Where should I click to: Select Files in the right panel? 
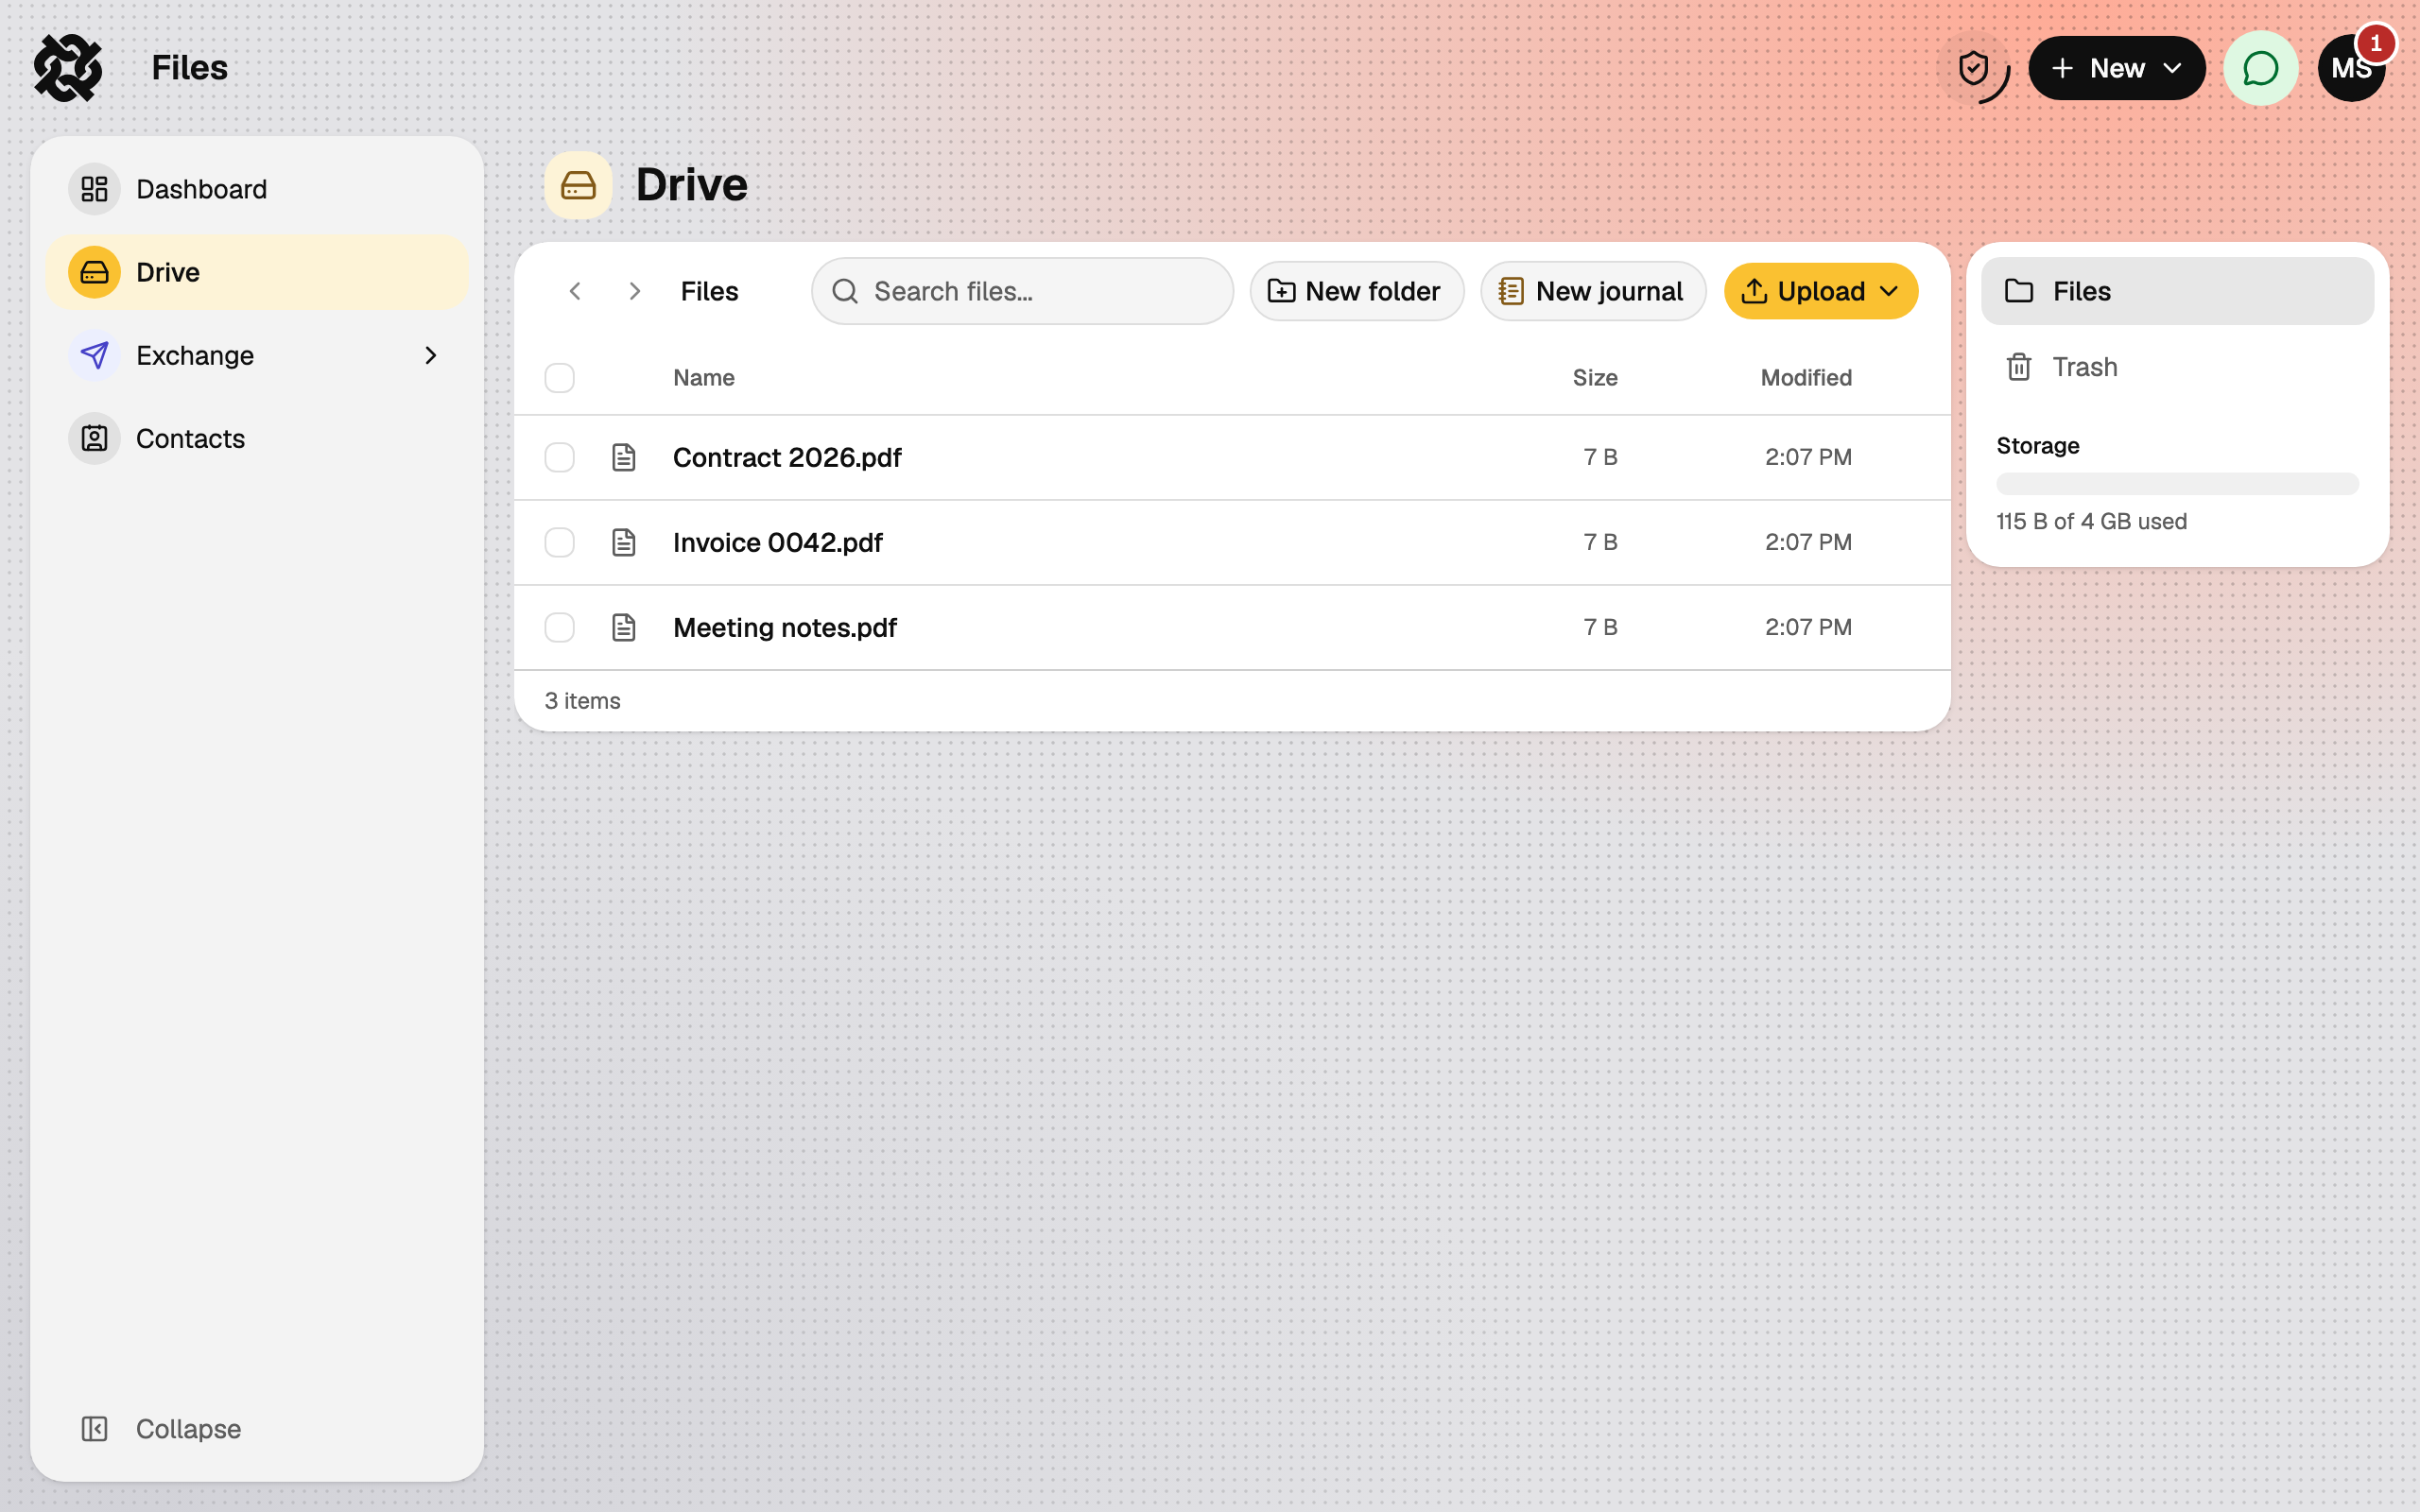pyautogui.click(x=2177, y=291)
